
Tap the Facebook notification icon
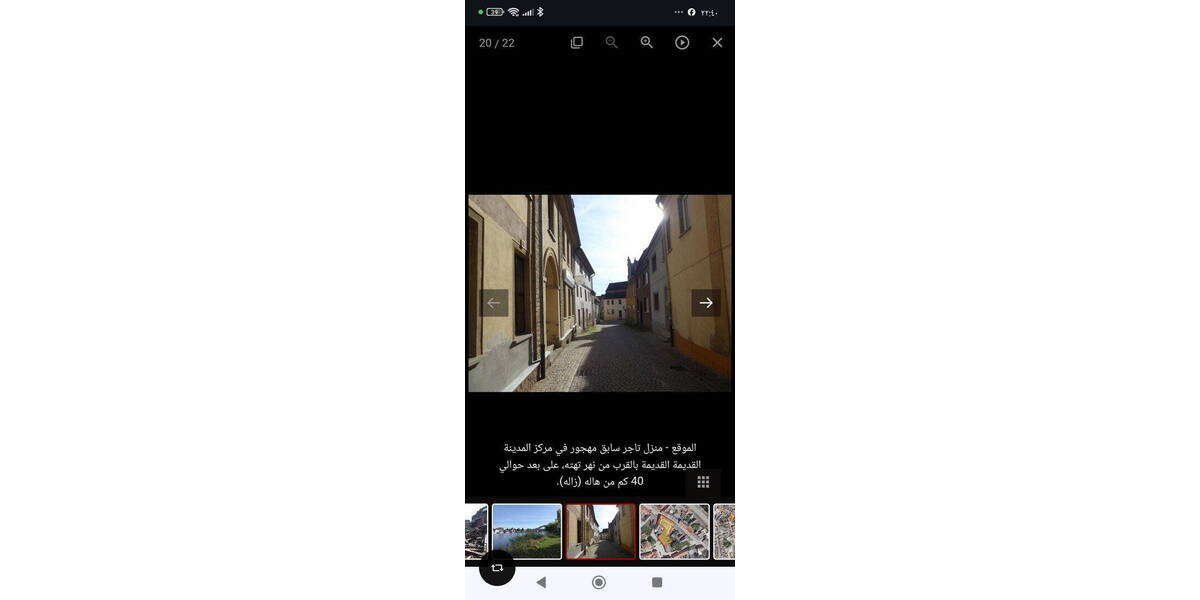point(692,12)
